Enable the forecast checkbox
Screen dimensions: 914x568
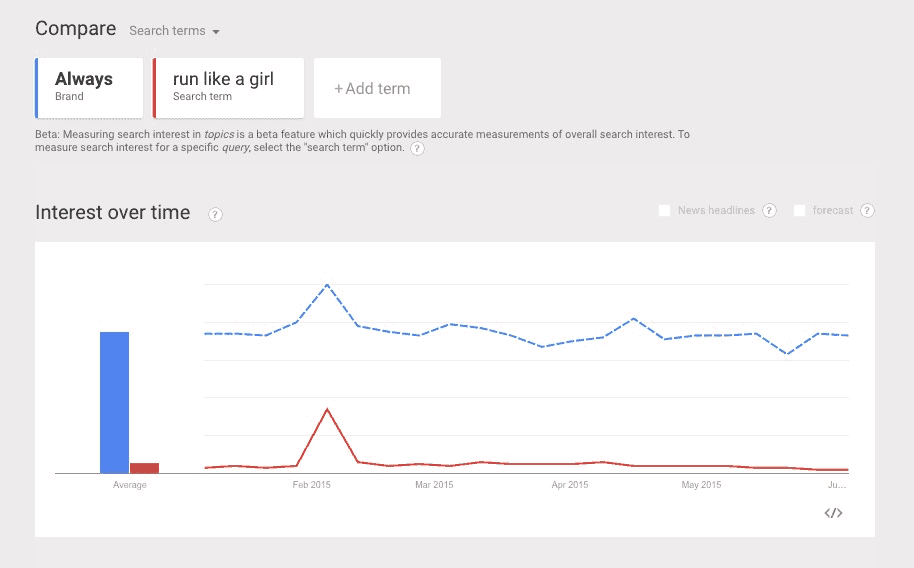(x=799, y=211)
